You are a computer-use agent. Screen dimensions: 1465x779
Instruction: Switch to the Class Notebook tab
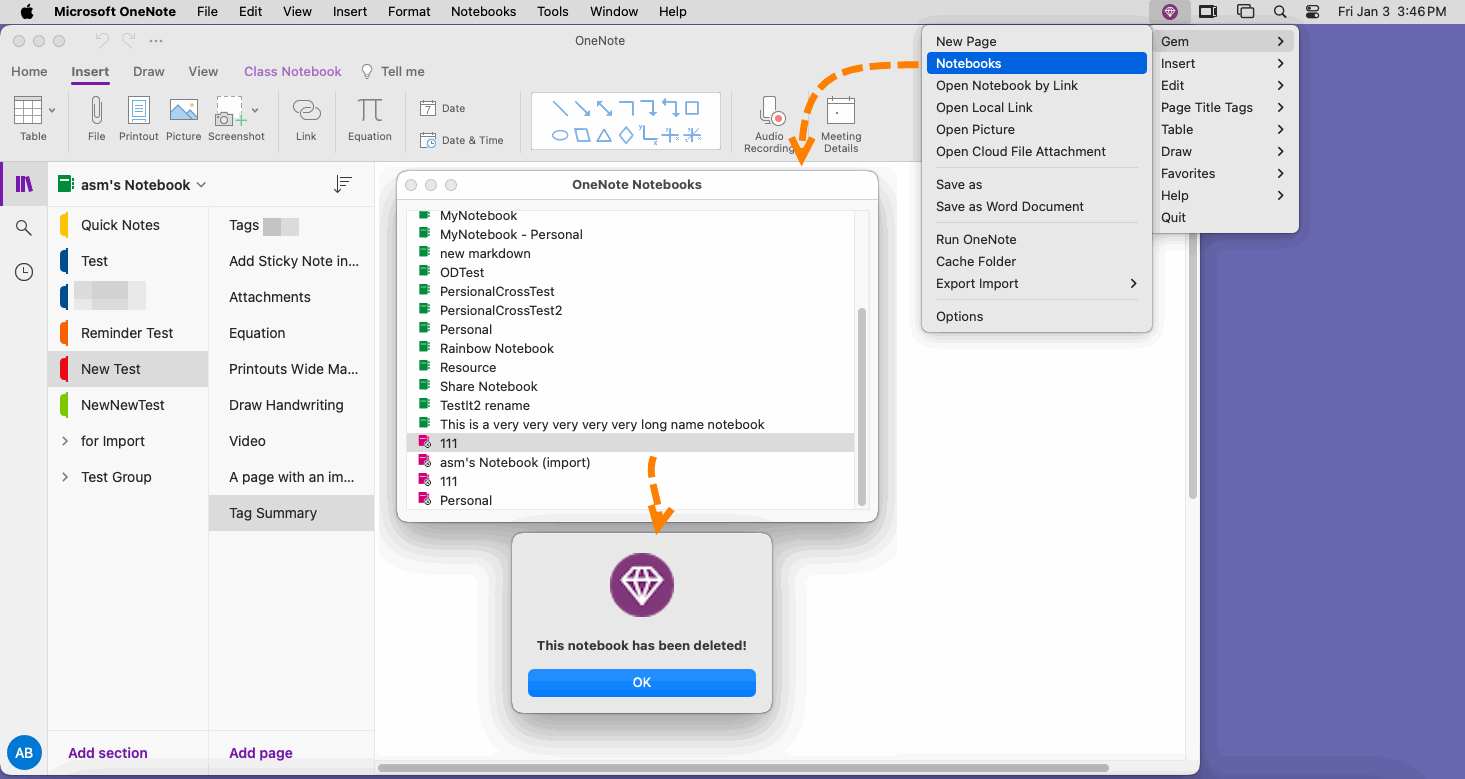pos(293,72)
